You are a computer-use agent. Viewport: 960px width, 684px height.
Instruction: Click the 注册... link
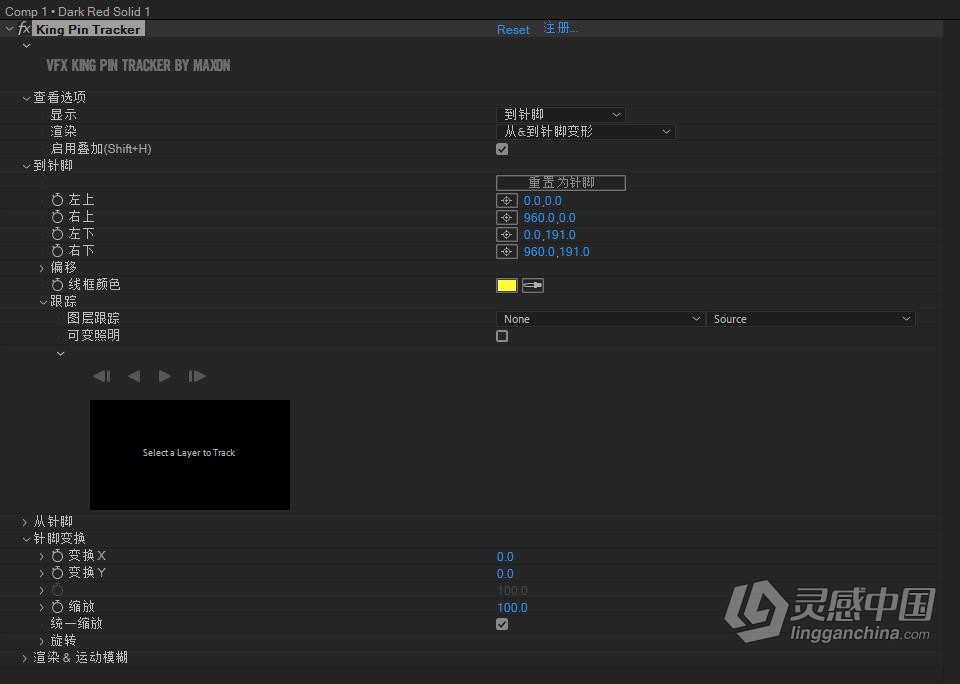tap(560, 28)
